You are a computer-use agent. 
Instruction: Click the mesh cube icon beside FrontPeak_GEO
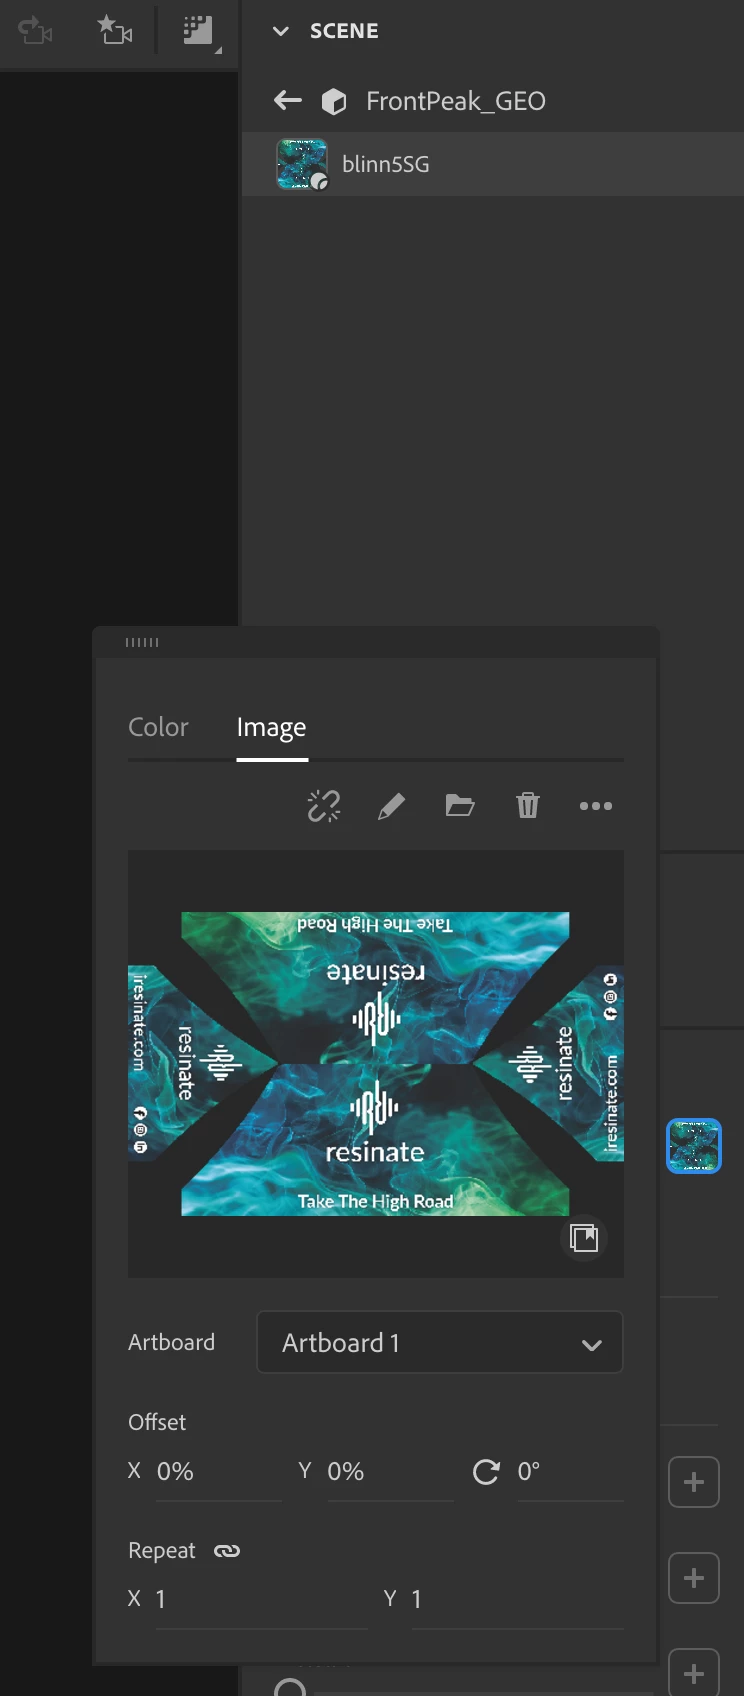click(334, 101)
